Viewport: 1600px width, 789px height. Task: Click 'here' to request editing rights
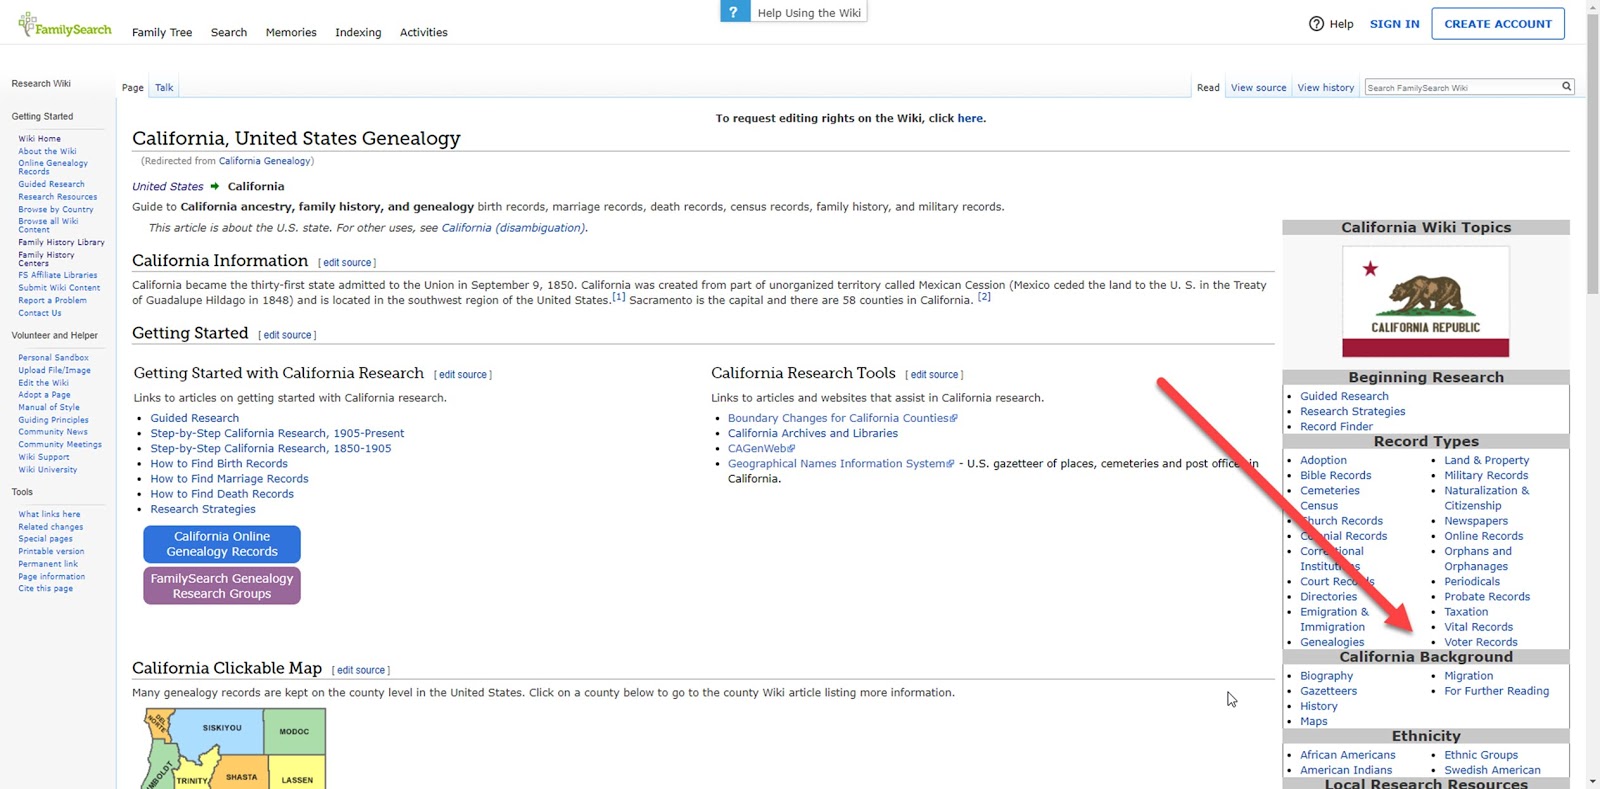click(970, 118)
